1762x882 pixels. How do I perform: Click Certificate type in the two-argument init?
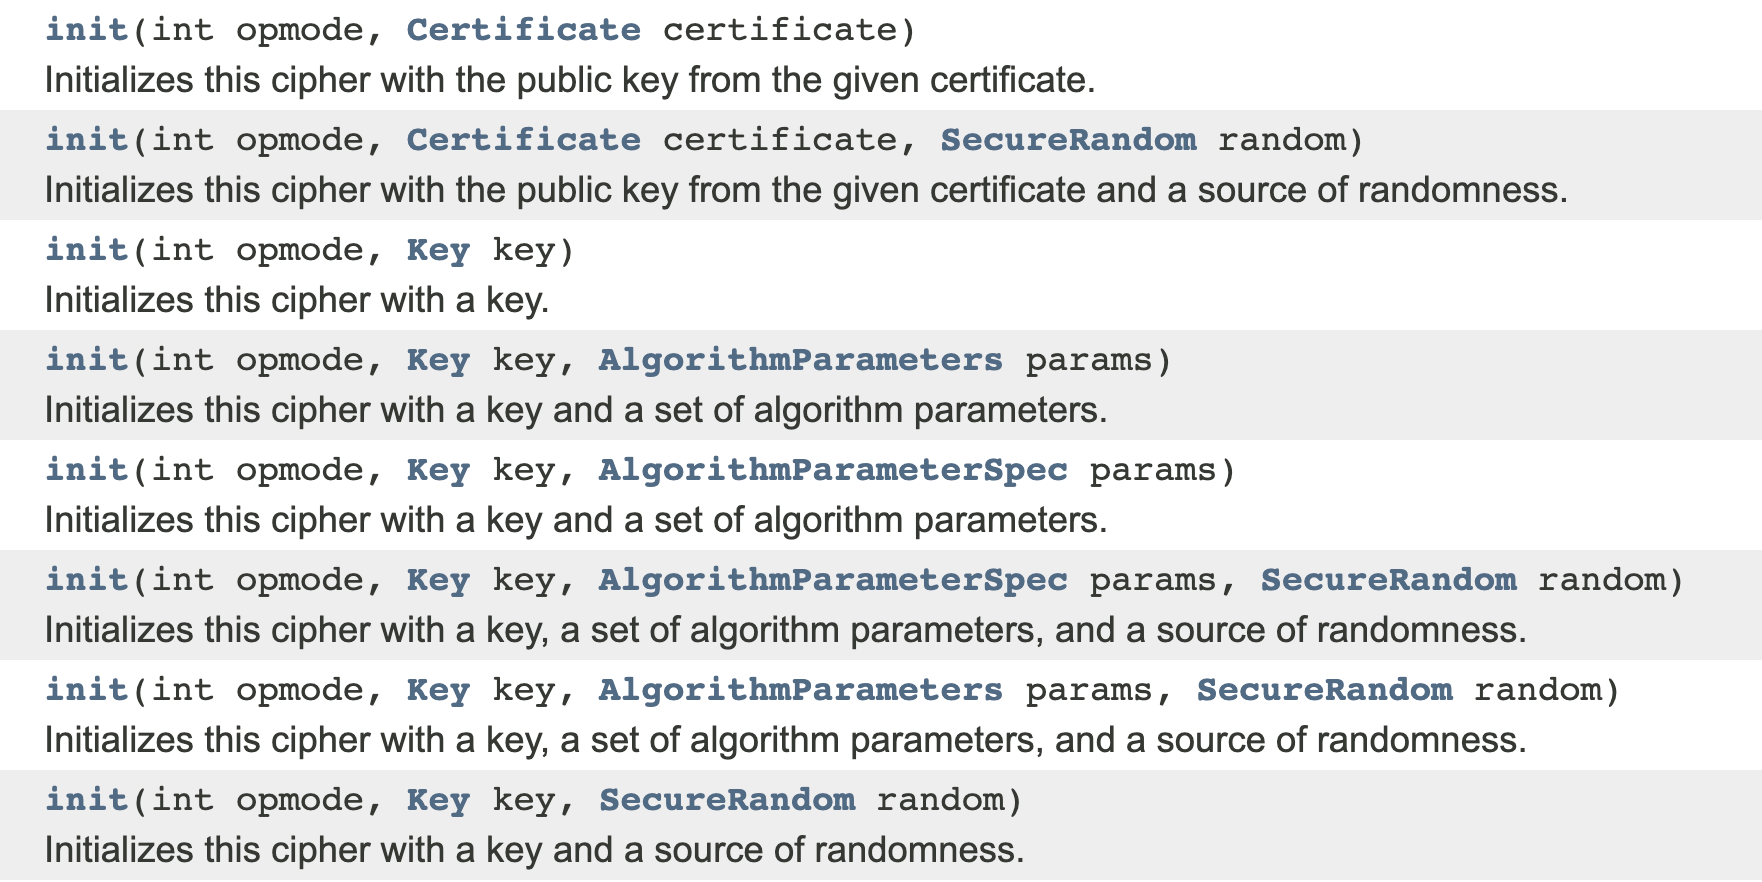tap(523, 30)
